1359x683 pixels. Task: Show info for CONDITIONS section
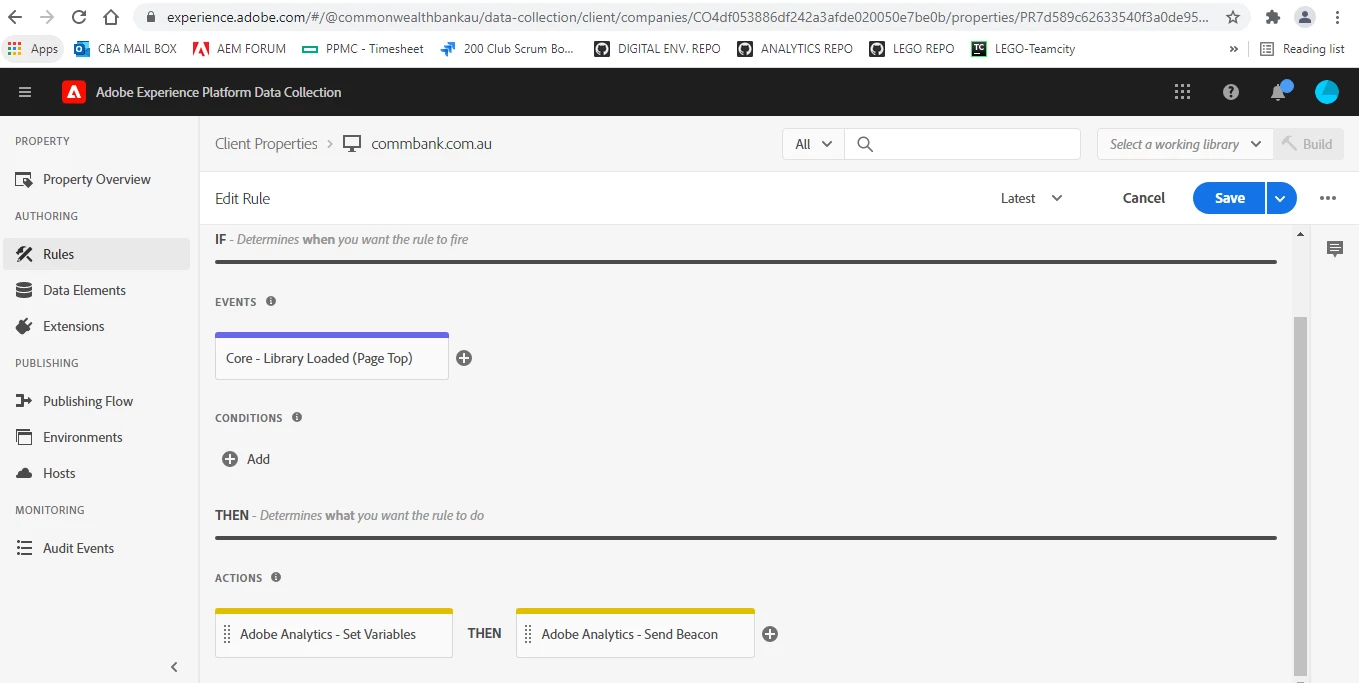pyautogui.click(x=297, y=417)
